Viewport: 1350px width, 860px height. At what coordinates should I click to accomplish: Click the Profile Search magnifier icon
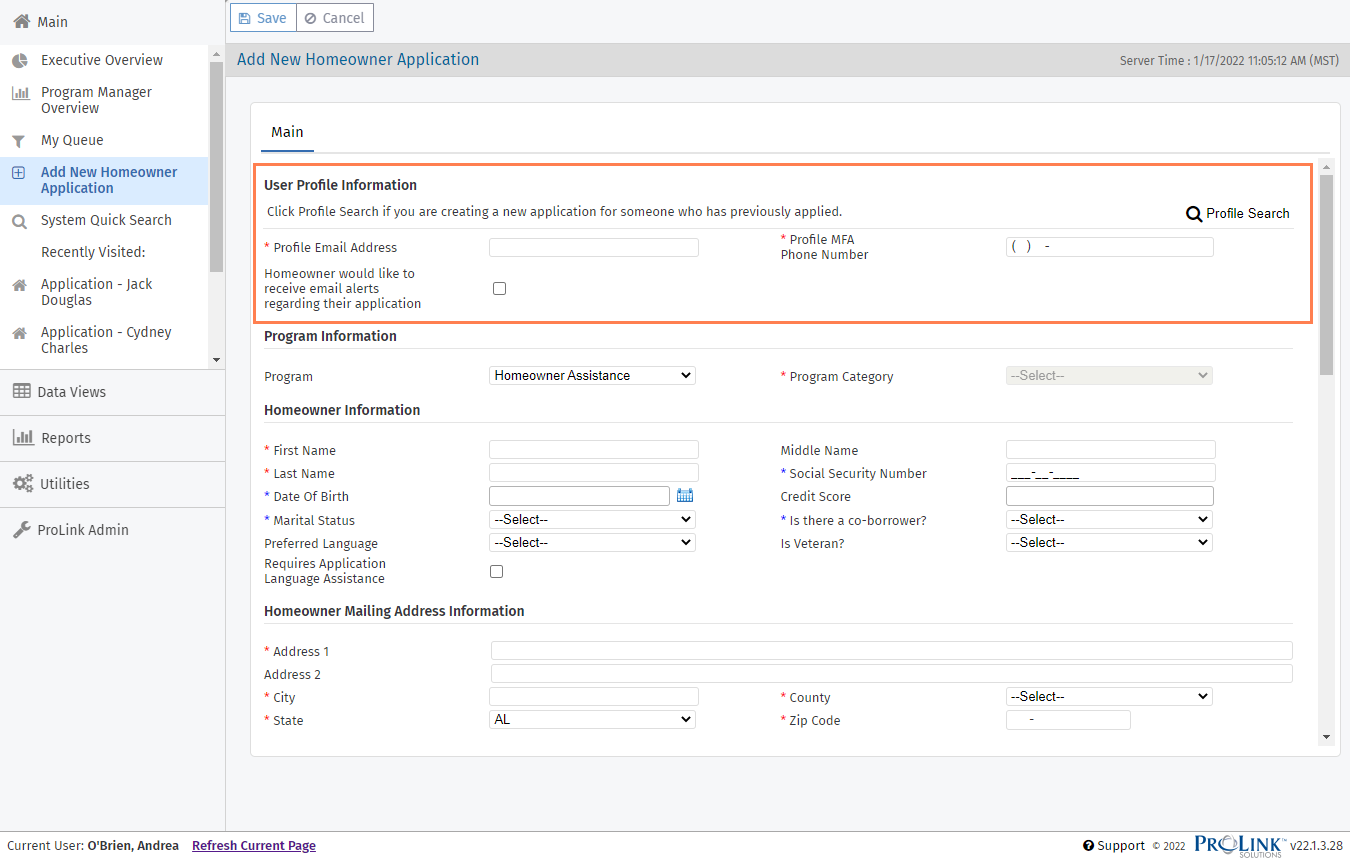click(1193, 214)
